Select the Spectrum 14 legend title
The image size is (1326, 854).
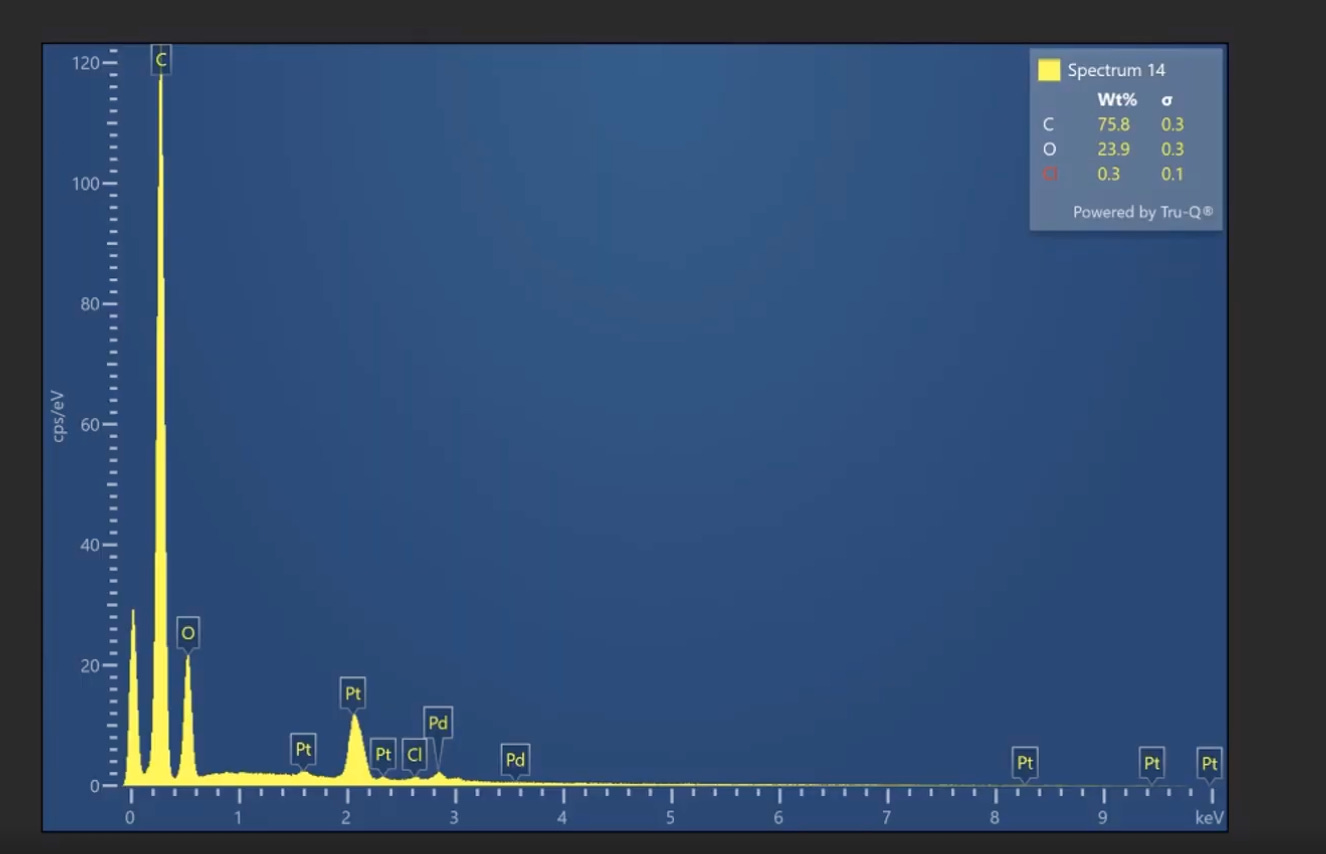coord(1116,70)
